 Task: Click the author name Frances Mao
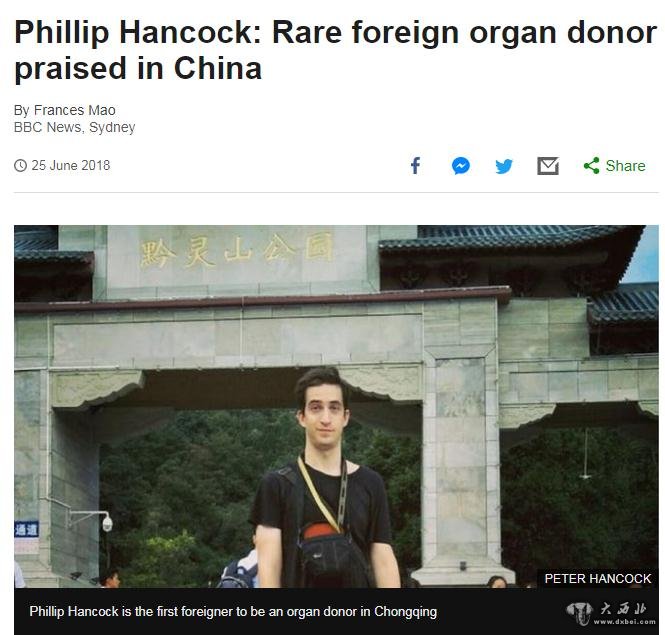point(74,110)
